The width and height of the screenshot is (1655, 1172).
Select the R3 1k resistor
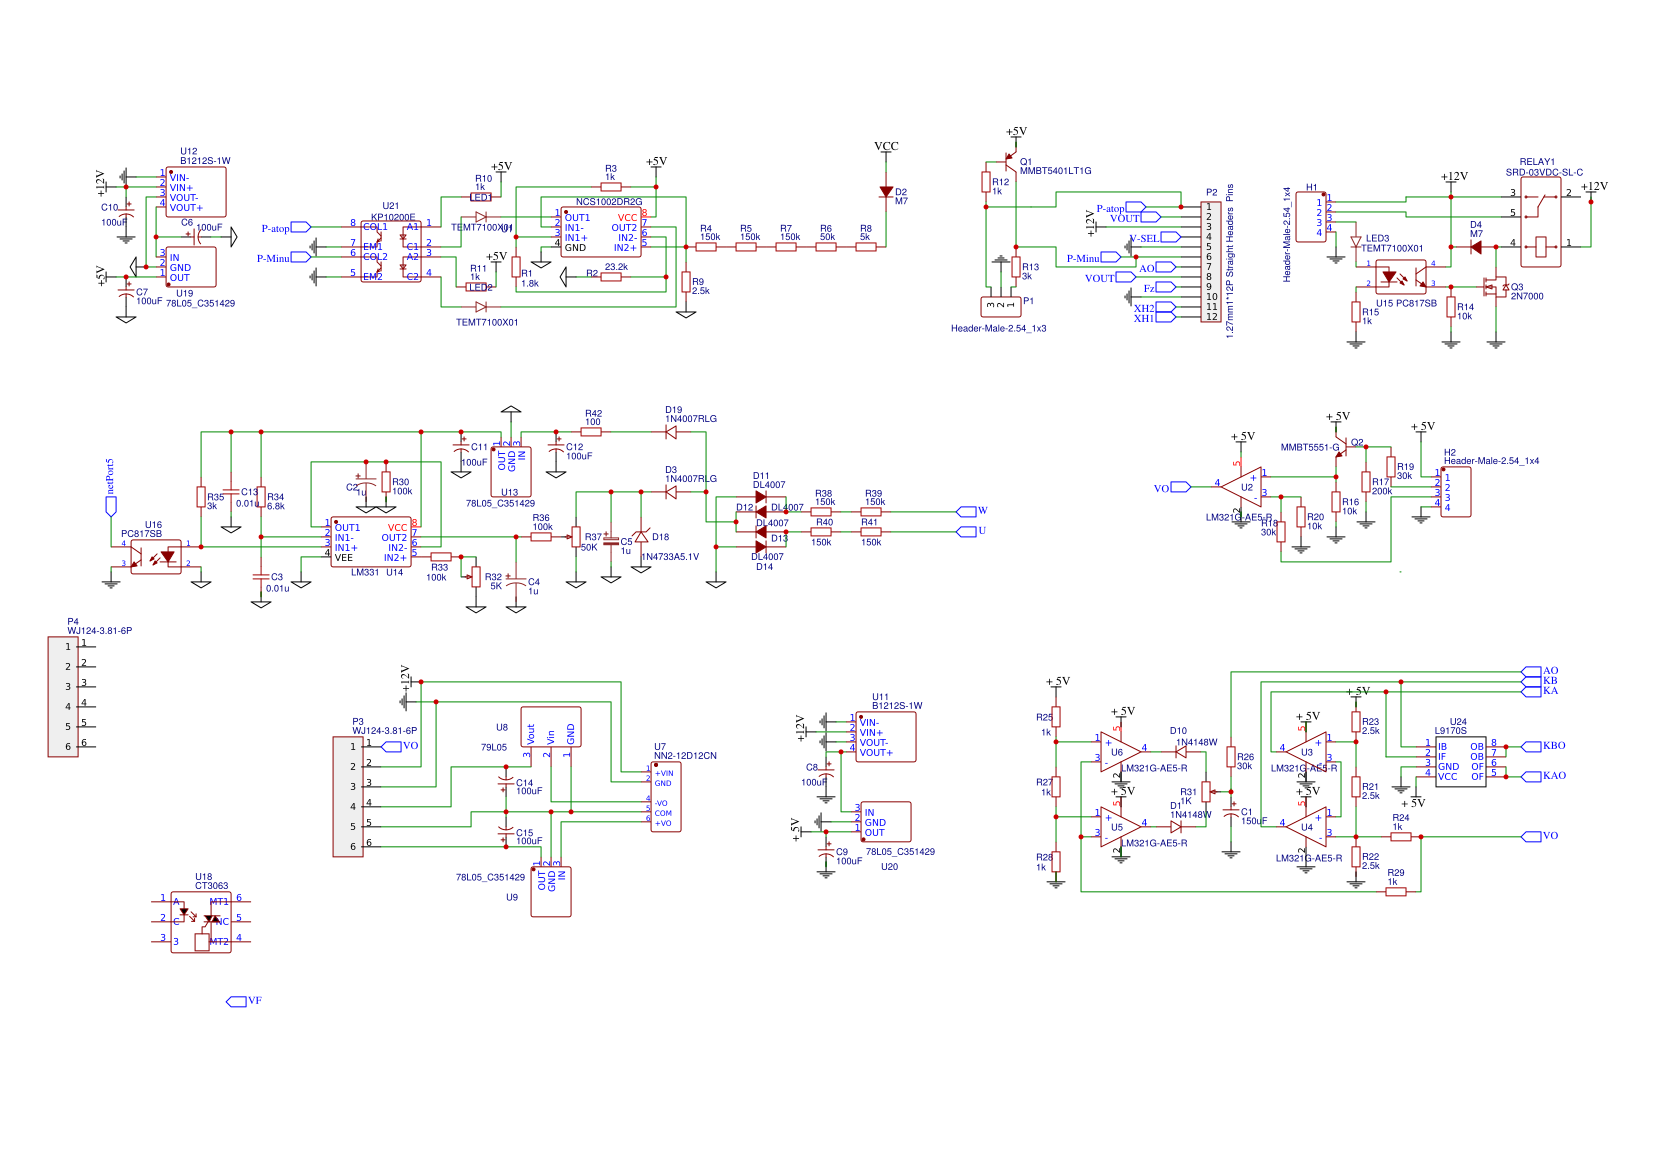(611, 187)
